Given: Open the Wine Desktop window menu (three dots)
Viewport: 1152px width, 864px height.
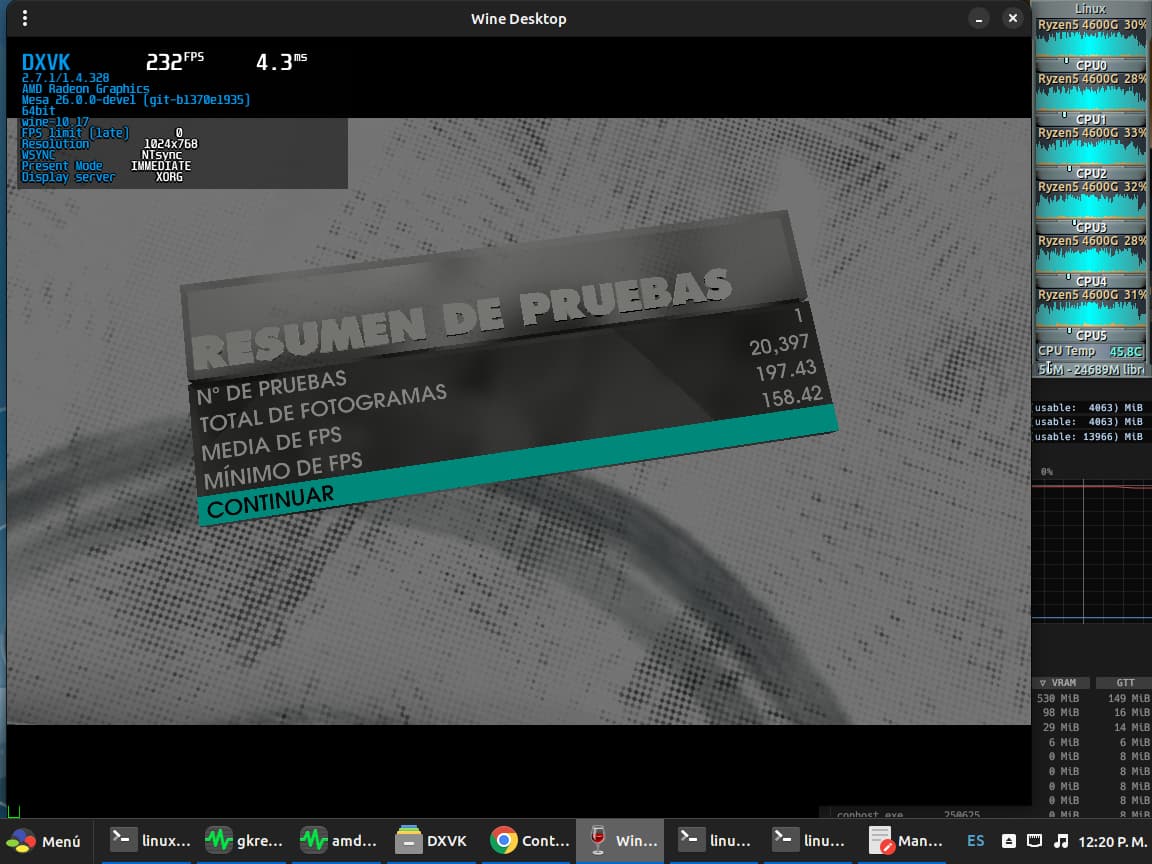Looking at the screenshot, I should click(25, 19).
